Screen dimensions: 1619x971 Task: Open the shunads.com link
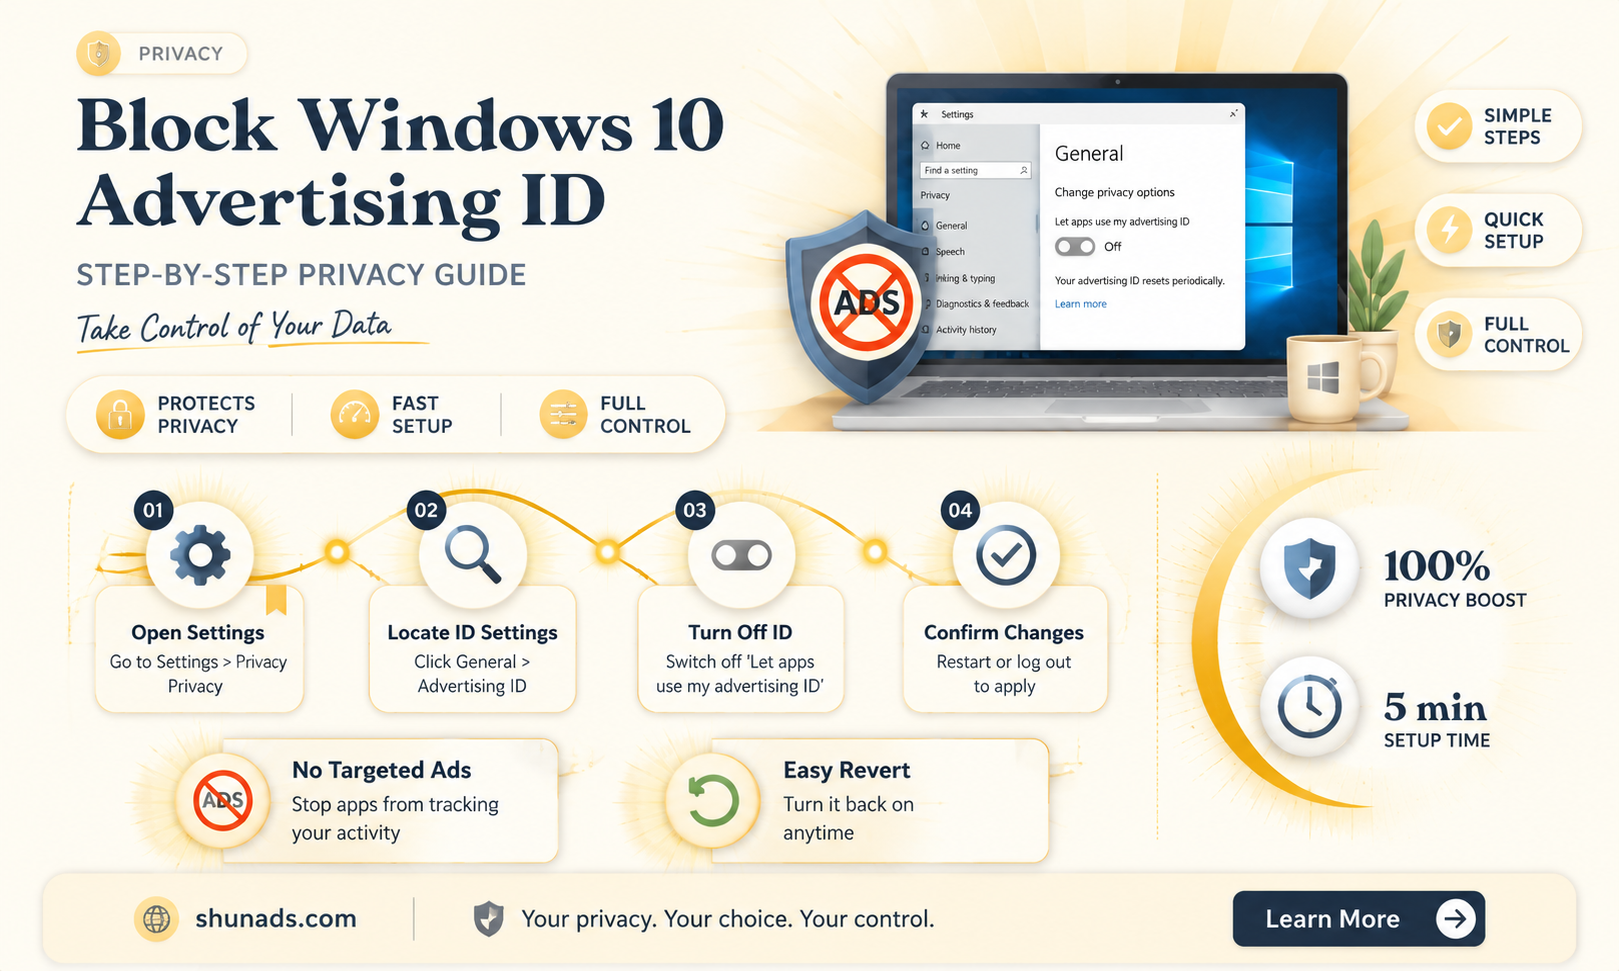[276, 918]
